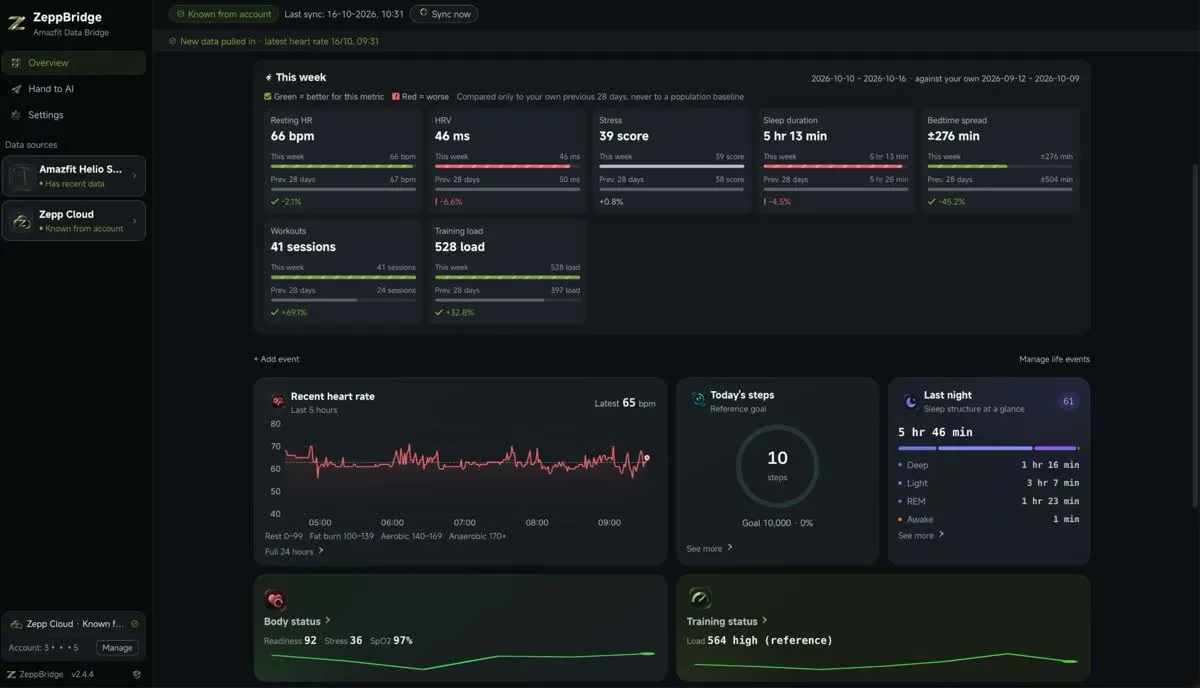
Task: Open the Body status details
Action: pyautogui.click(x=297, y=621)
